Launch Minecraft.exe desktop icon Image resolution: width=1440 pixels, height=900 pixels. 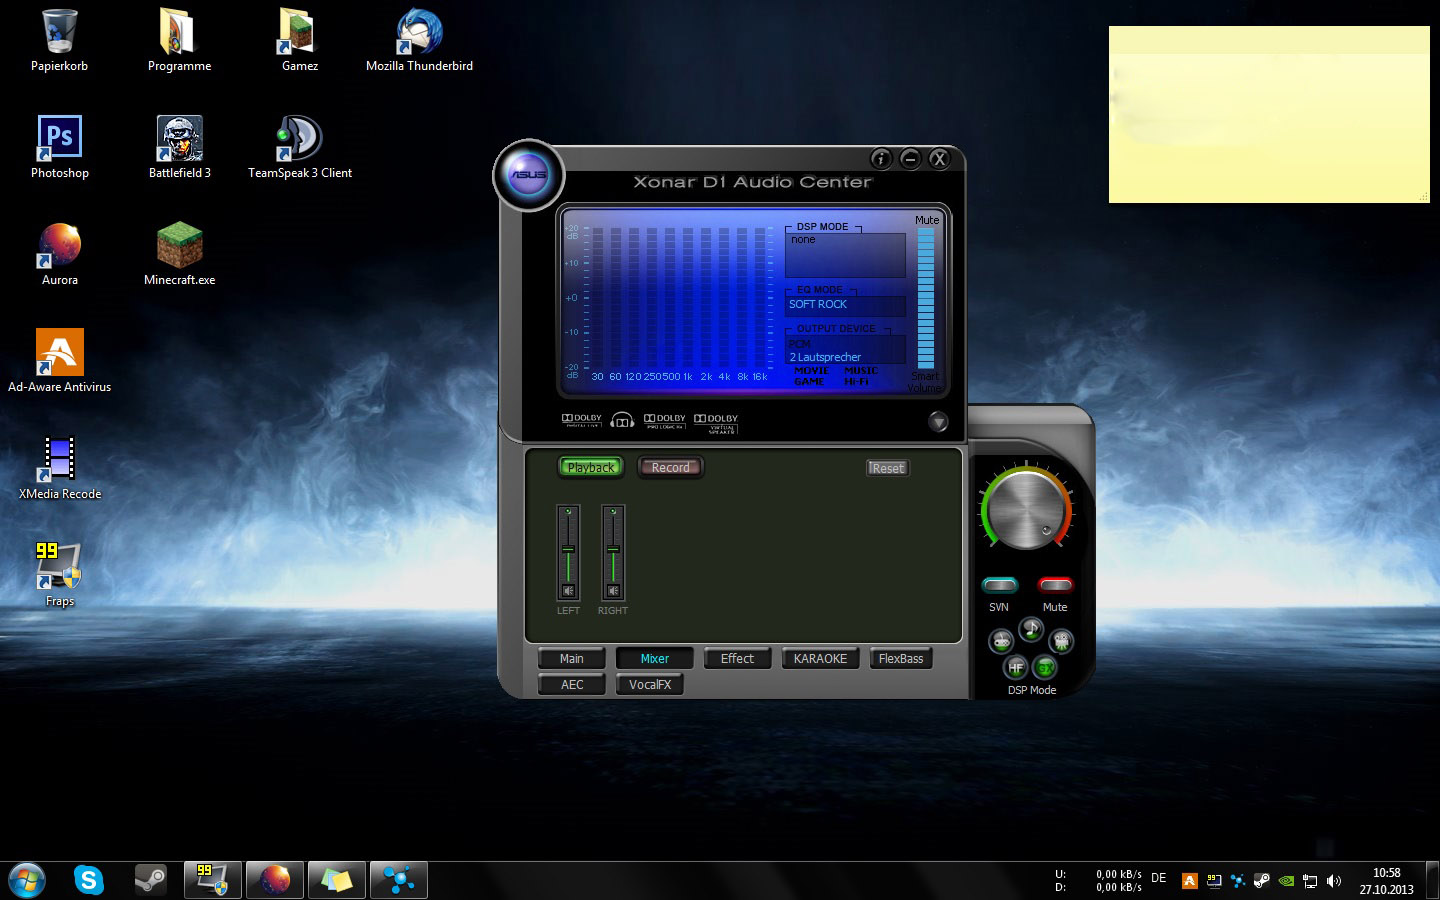[x=179, y=254]
